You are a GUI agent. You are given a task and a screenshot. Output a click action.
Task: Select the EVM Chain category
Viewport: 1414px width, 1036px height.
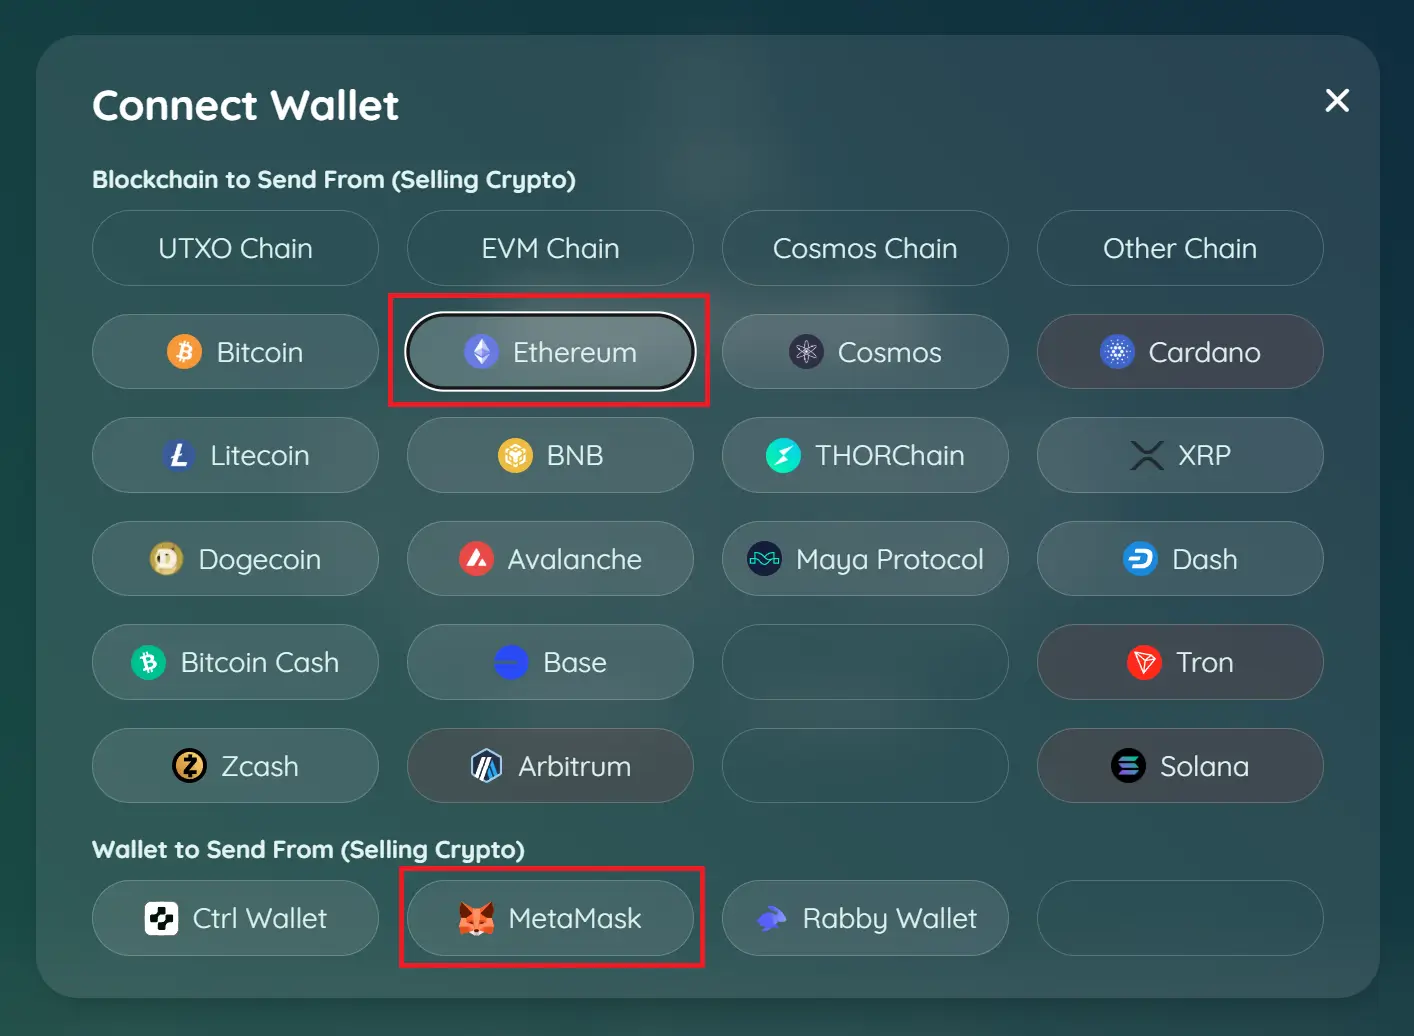(550, 248)
